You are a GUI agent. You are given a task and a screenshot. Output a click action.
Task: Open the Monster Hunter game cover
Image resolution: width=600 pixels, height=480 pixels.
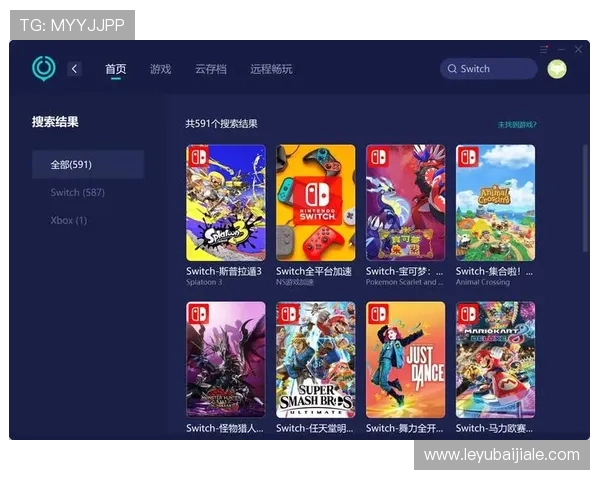pos(226,359)
